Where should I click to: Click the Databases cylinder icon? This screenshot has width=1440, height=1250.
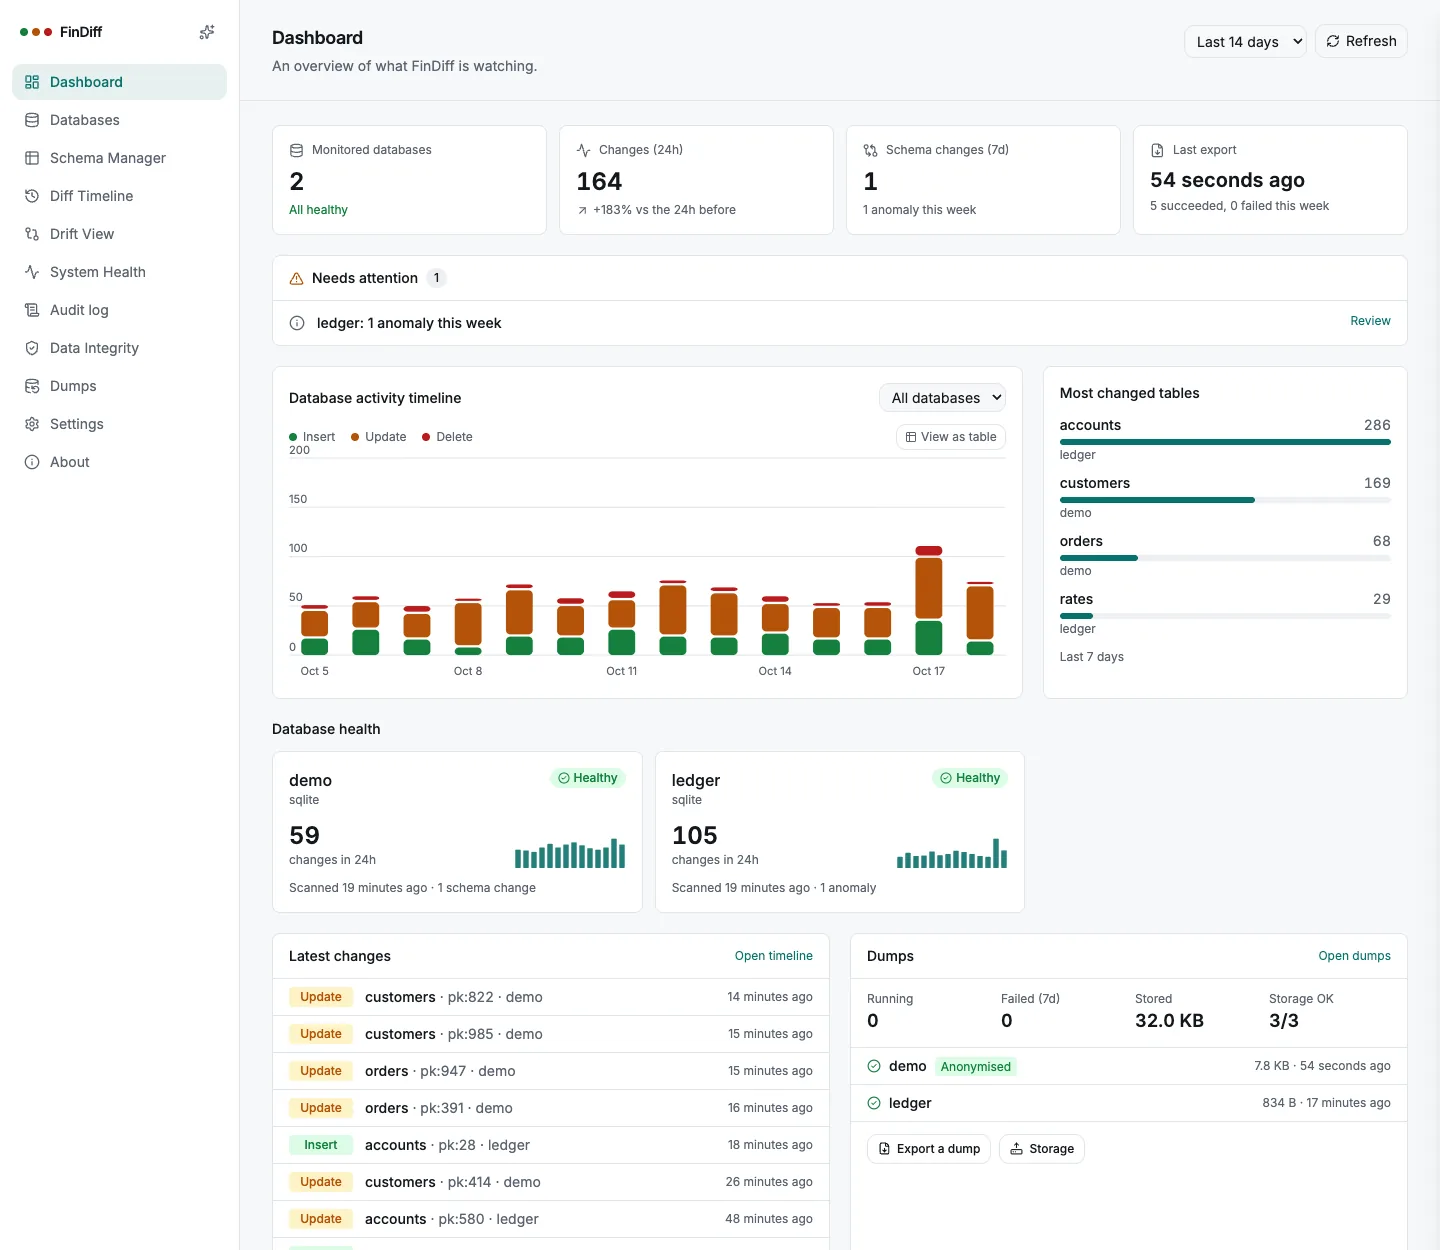32,120
